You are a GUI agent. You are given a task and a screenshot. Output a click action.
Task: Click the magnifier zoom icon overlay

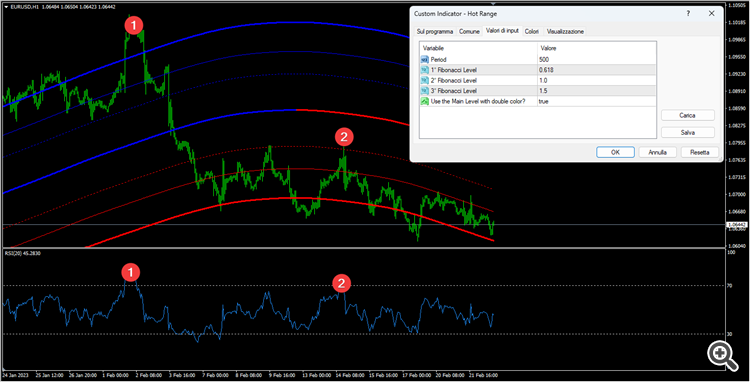coord(723,356)
